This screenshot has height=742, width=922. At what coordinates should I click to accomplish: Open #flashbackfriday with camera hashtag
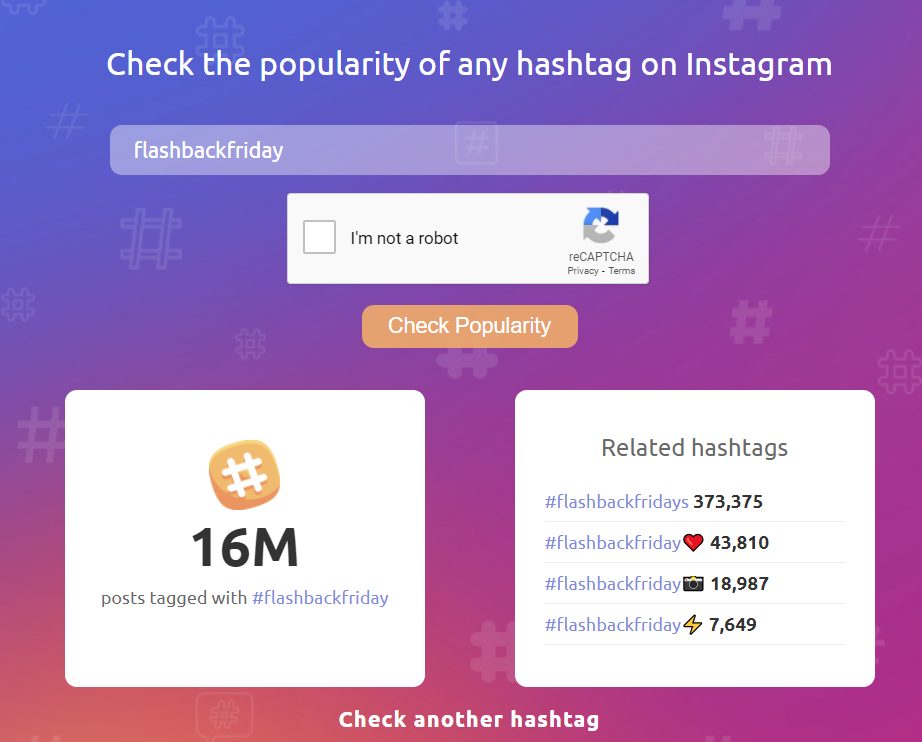[624, 583]
